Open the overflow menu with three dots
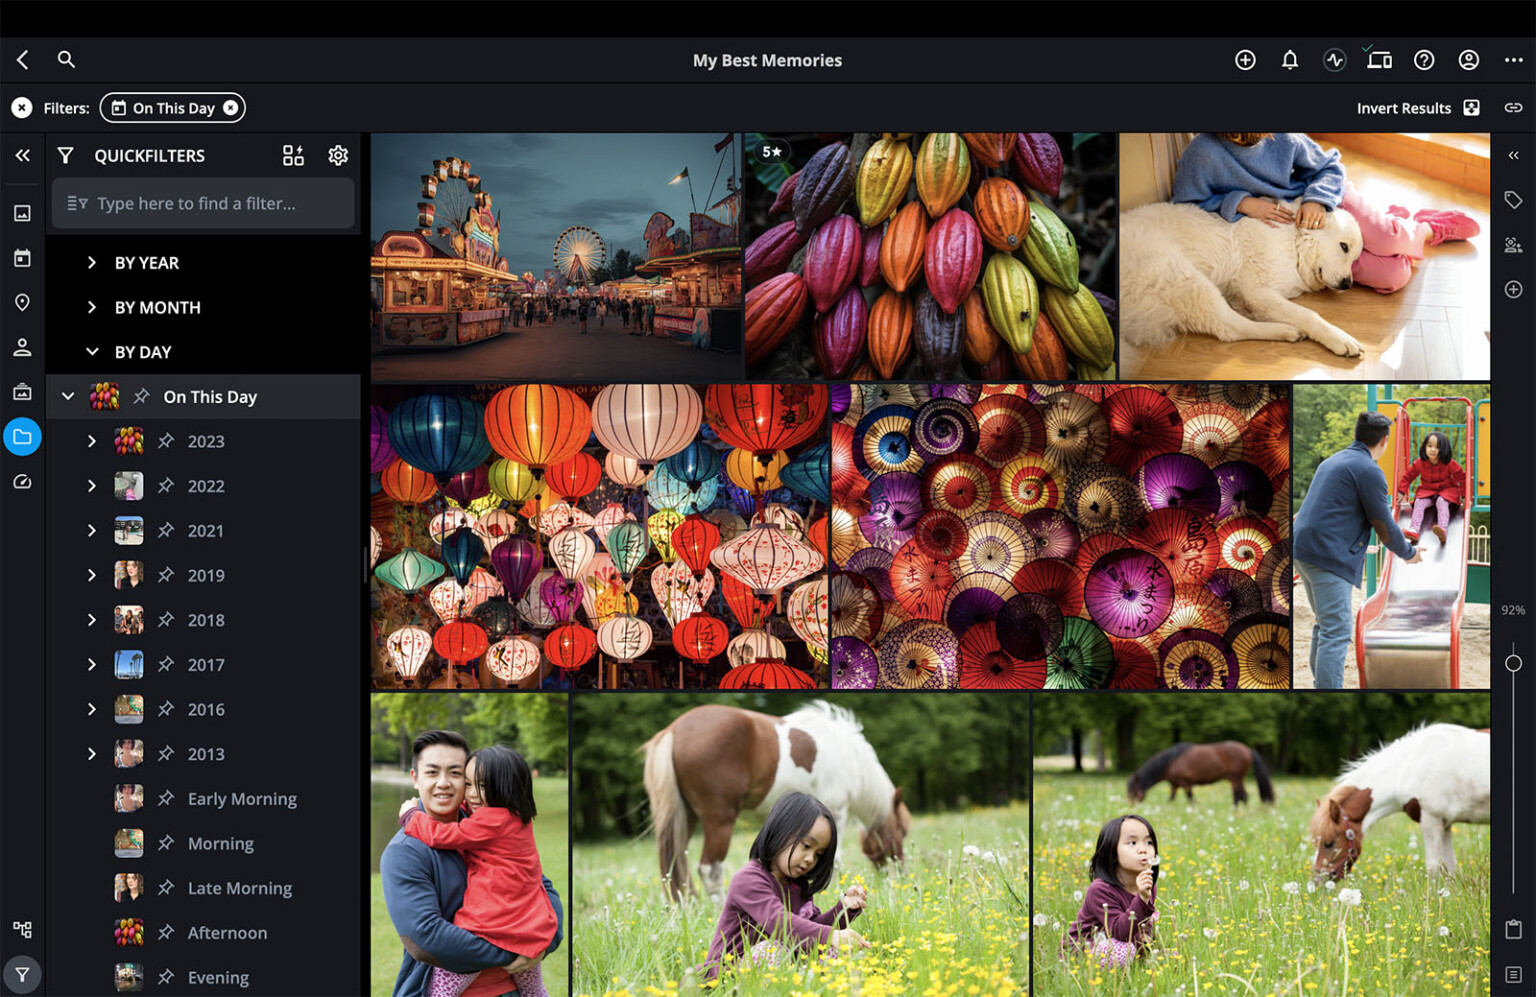Image resolution: width=1536 pixels, height=997 pixels. point(1513,60)
